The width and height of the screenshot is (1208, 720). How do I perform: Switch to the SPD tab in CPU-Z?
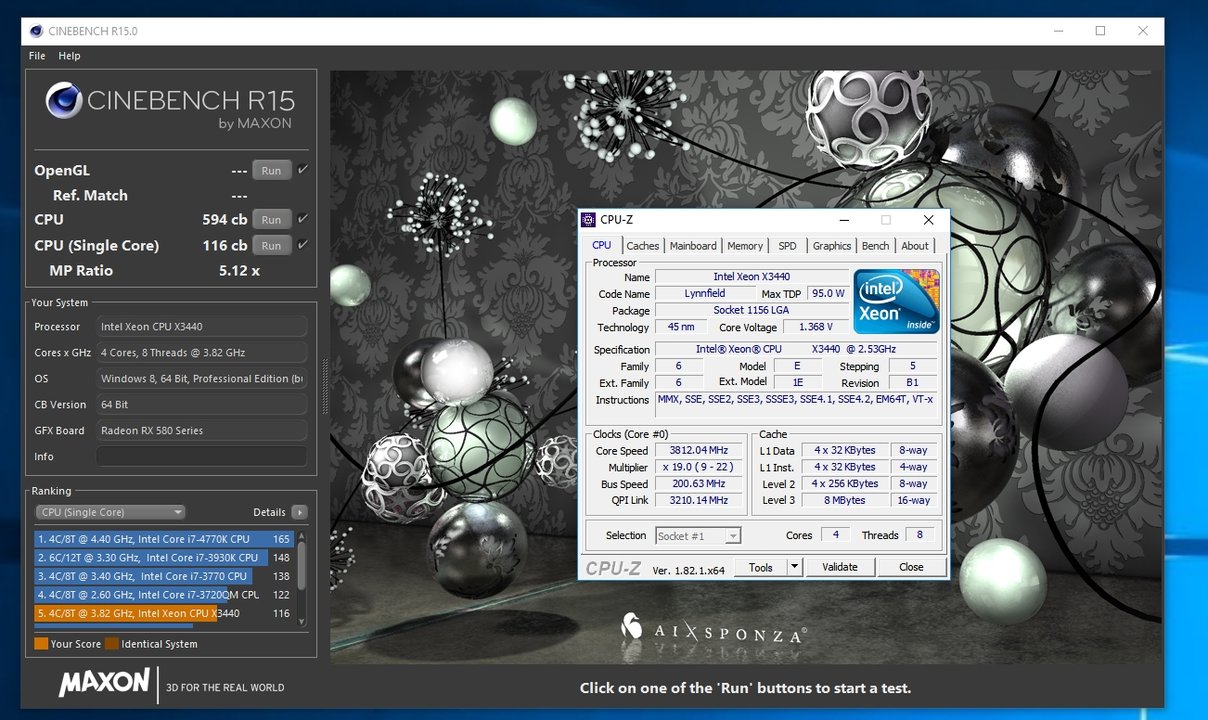[788, 246]
